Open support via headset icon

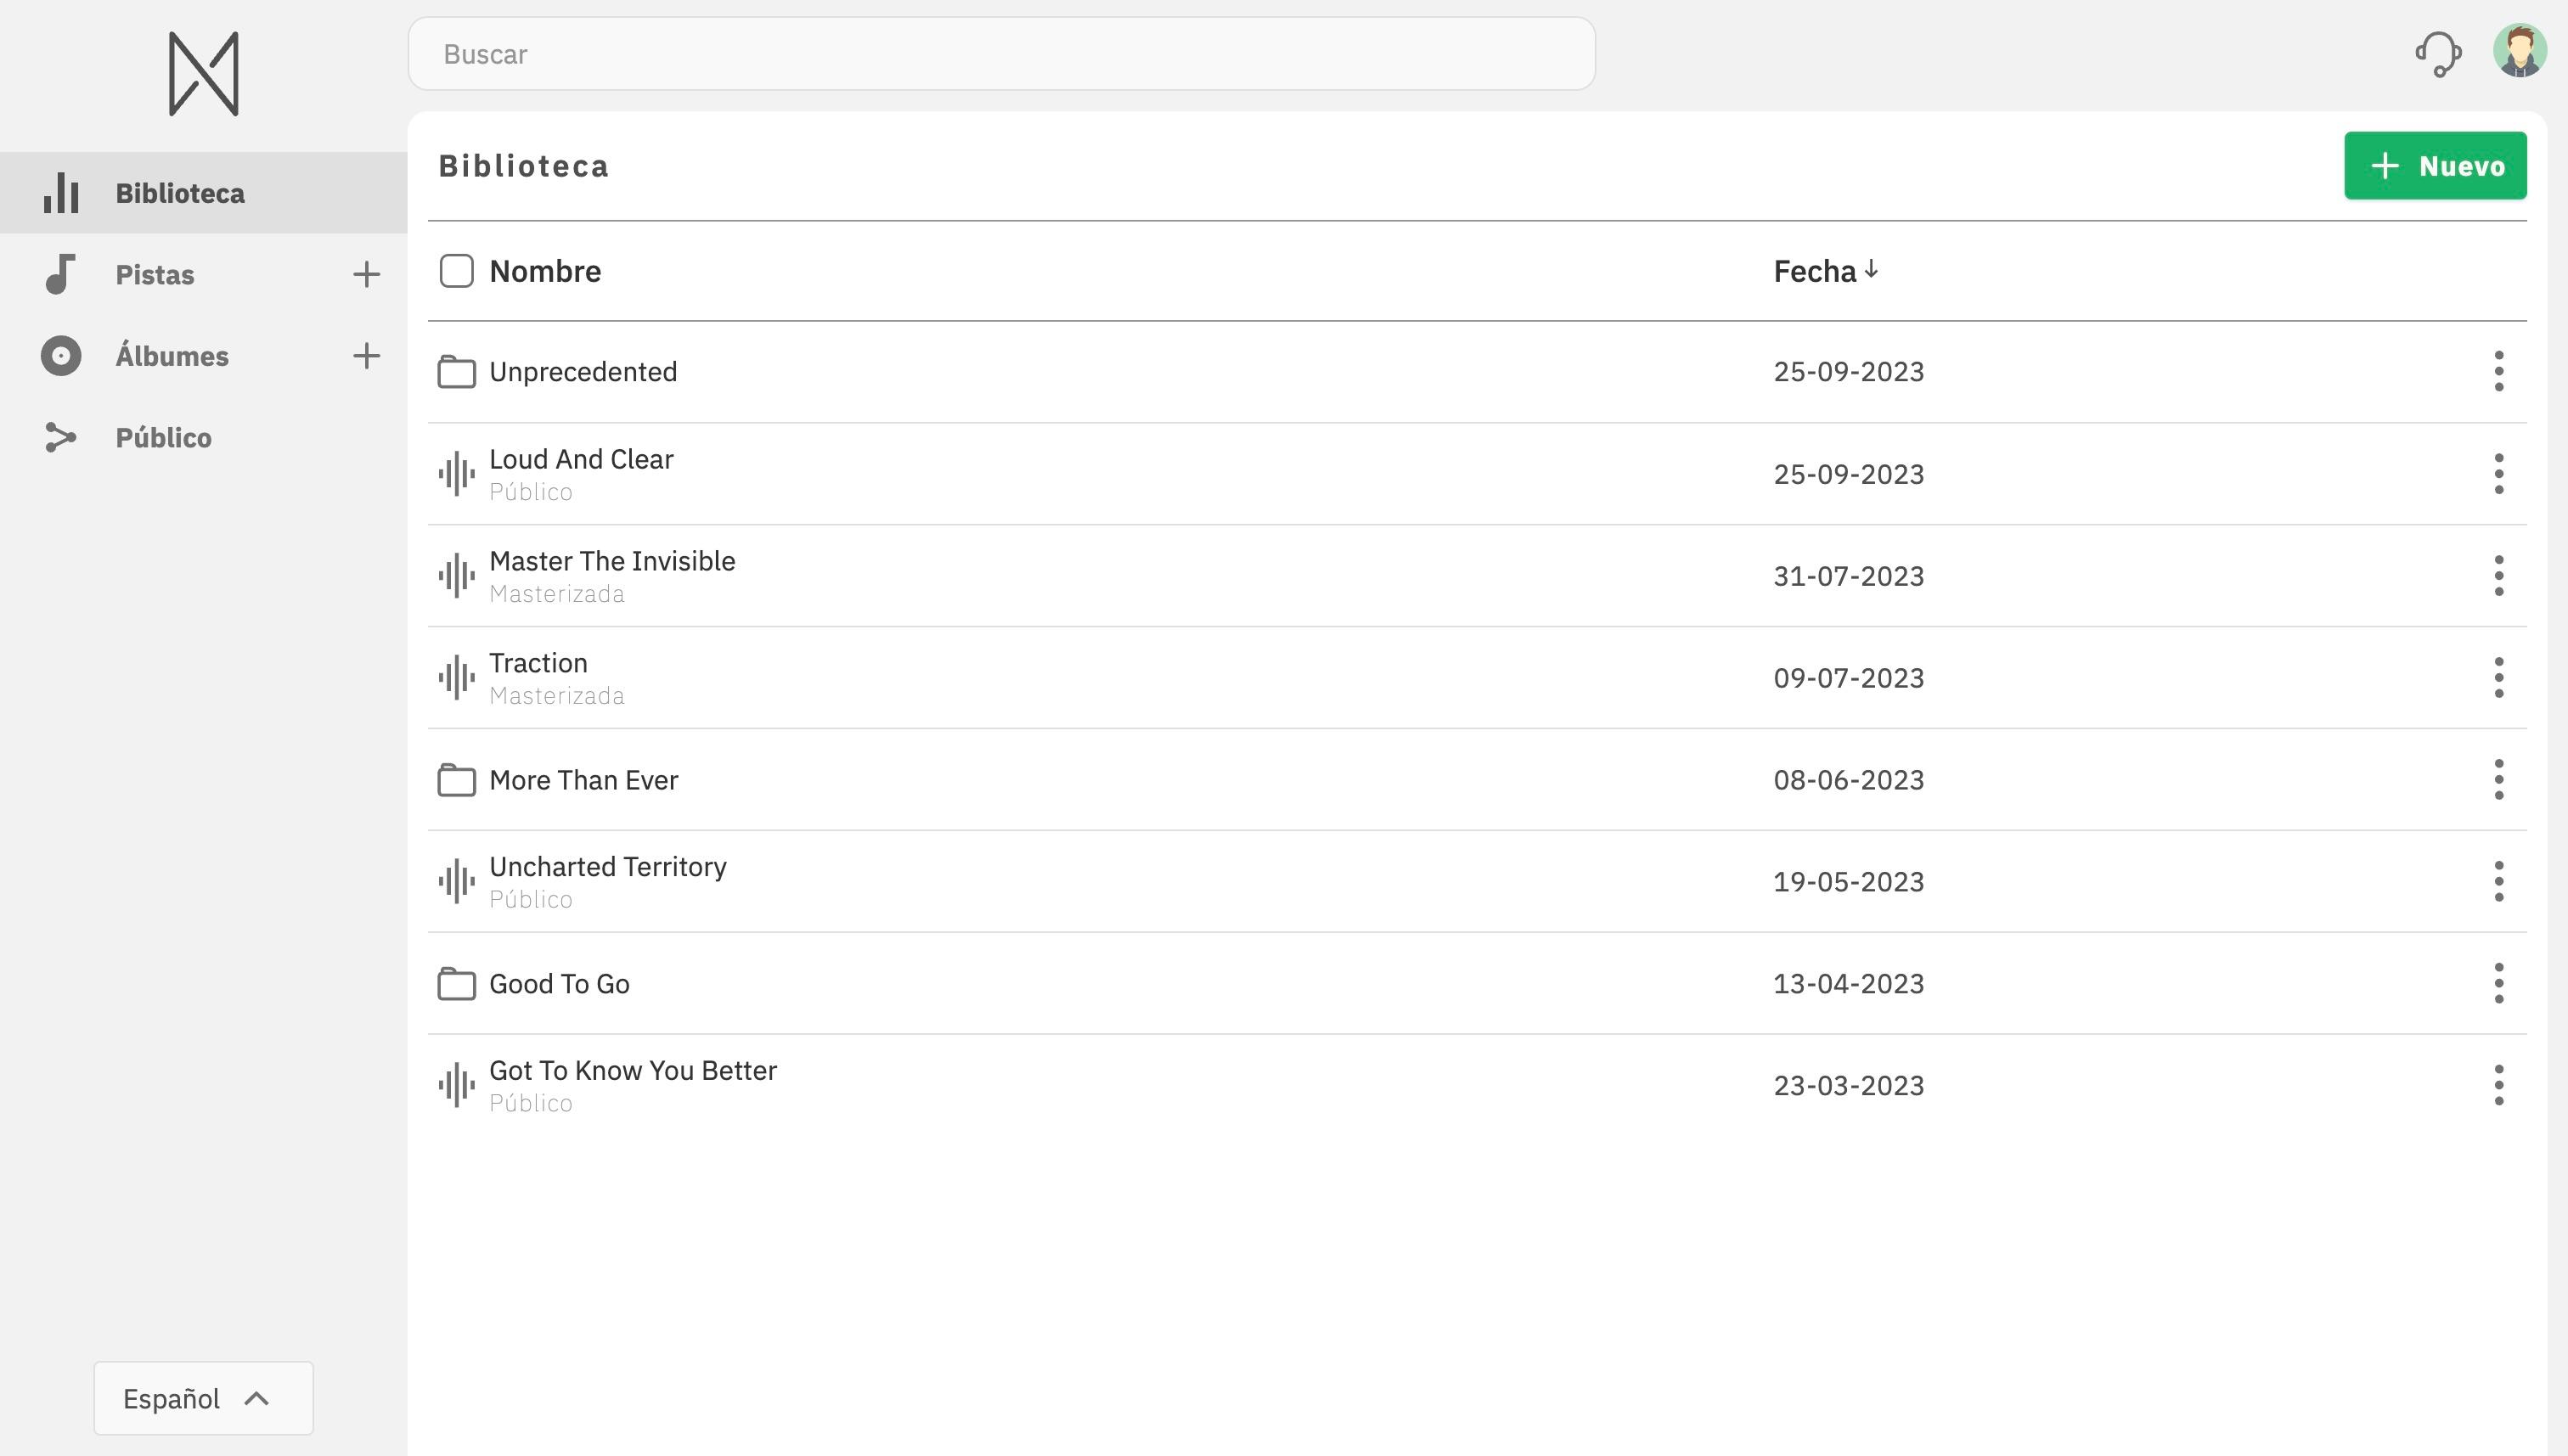point(2437,53)
